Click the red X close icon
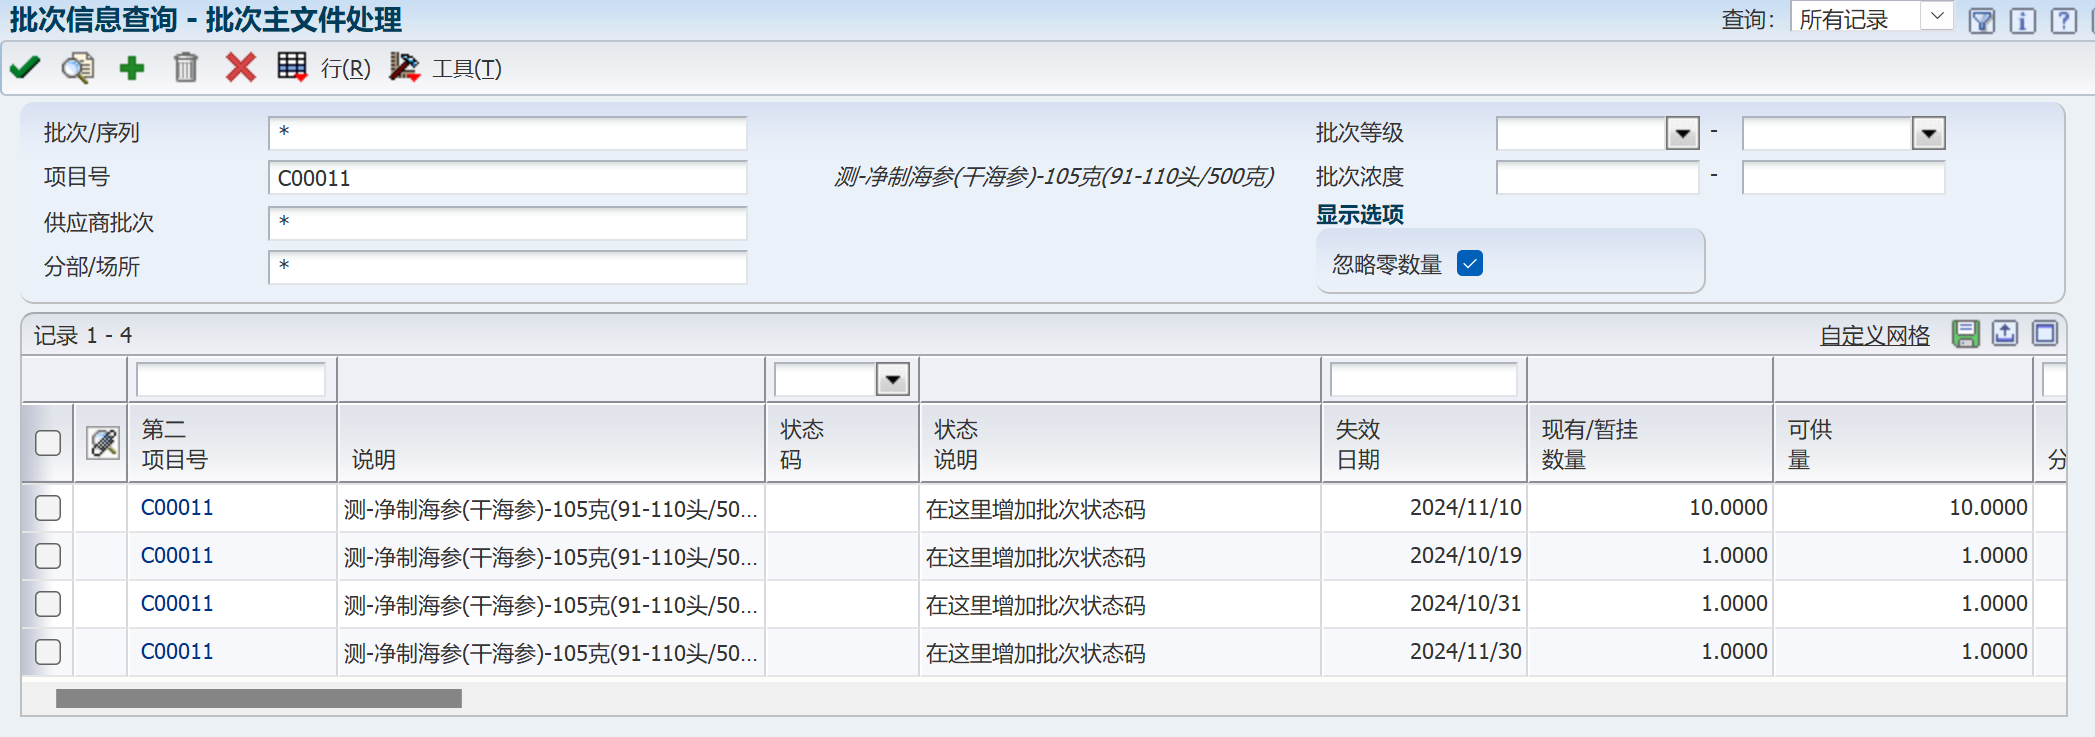Viewport: 2095px width, 737px height. pyautogui.click(x=240, y=68)
